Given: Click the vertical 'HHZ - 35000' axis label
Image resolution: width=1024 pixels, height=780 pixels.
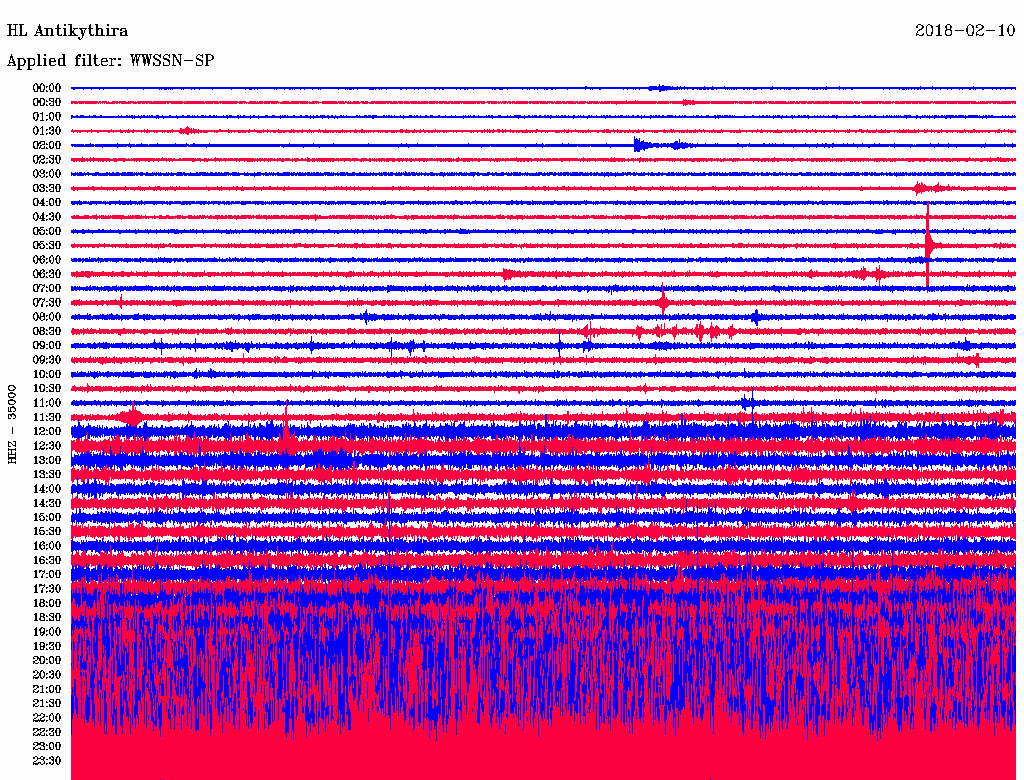Looking at the screenshot, I should click(x=12, y=425).
